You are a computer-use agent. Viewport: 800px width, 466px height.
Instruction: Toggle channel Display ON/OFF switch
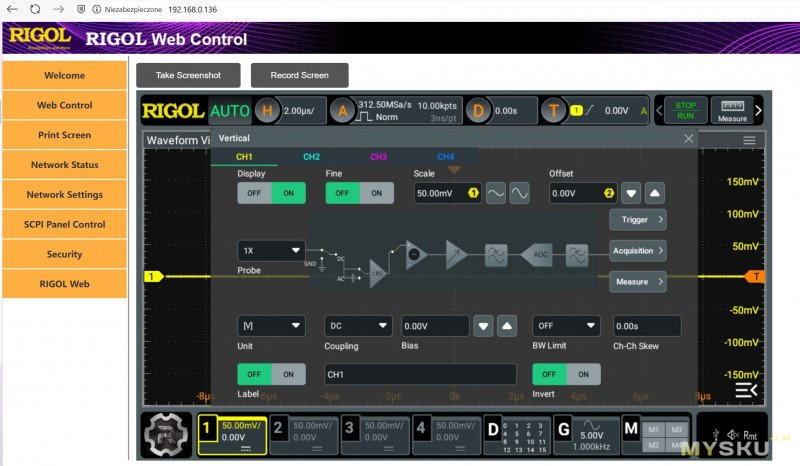[x=271, y=193]
